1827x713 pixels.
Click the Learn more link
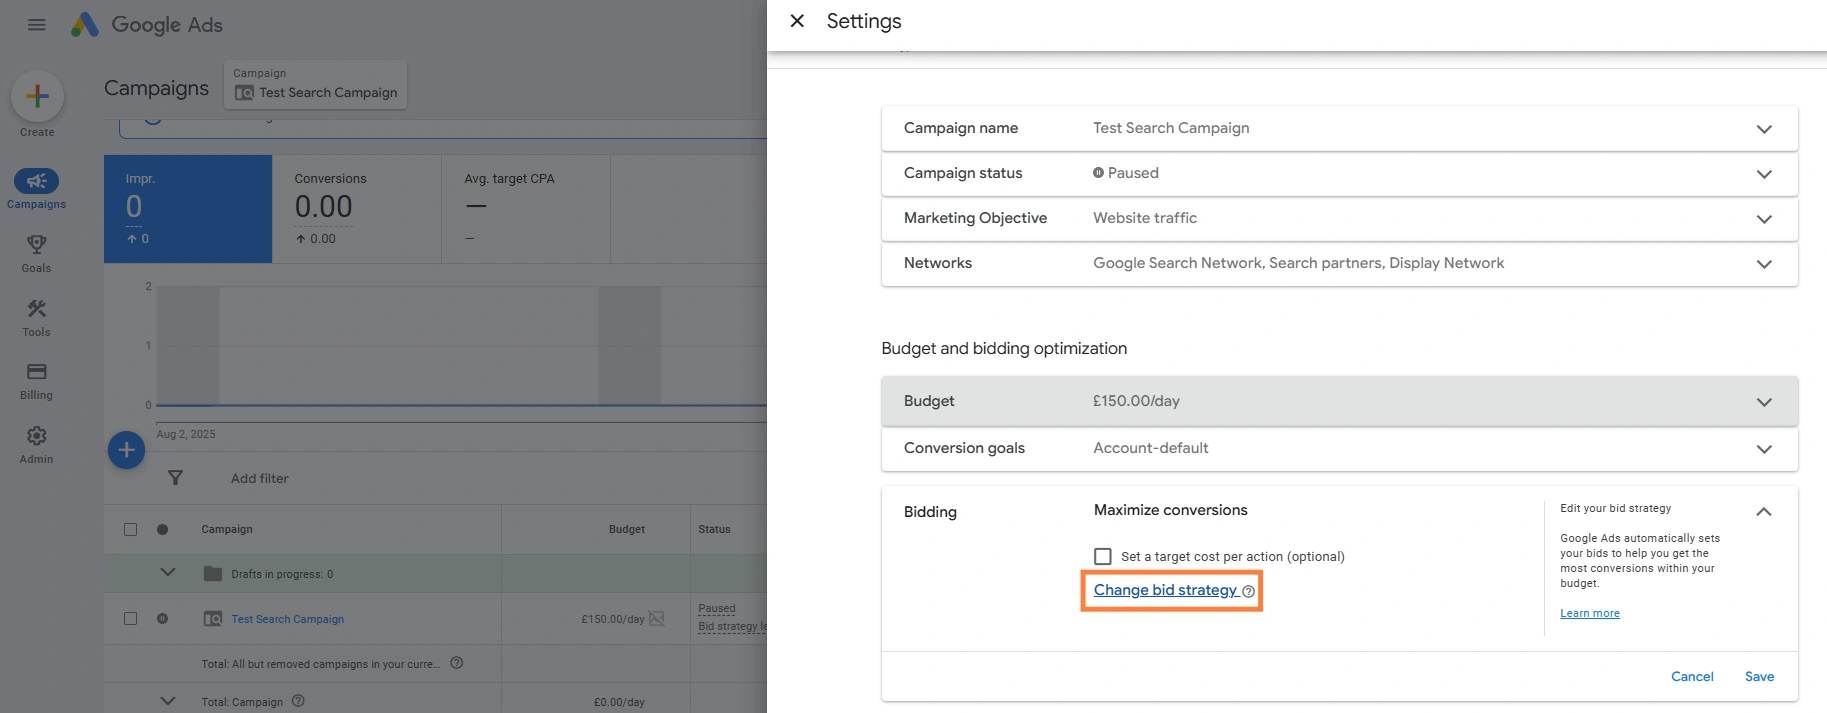[x=1590, y=613]
